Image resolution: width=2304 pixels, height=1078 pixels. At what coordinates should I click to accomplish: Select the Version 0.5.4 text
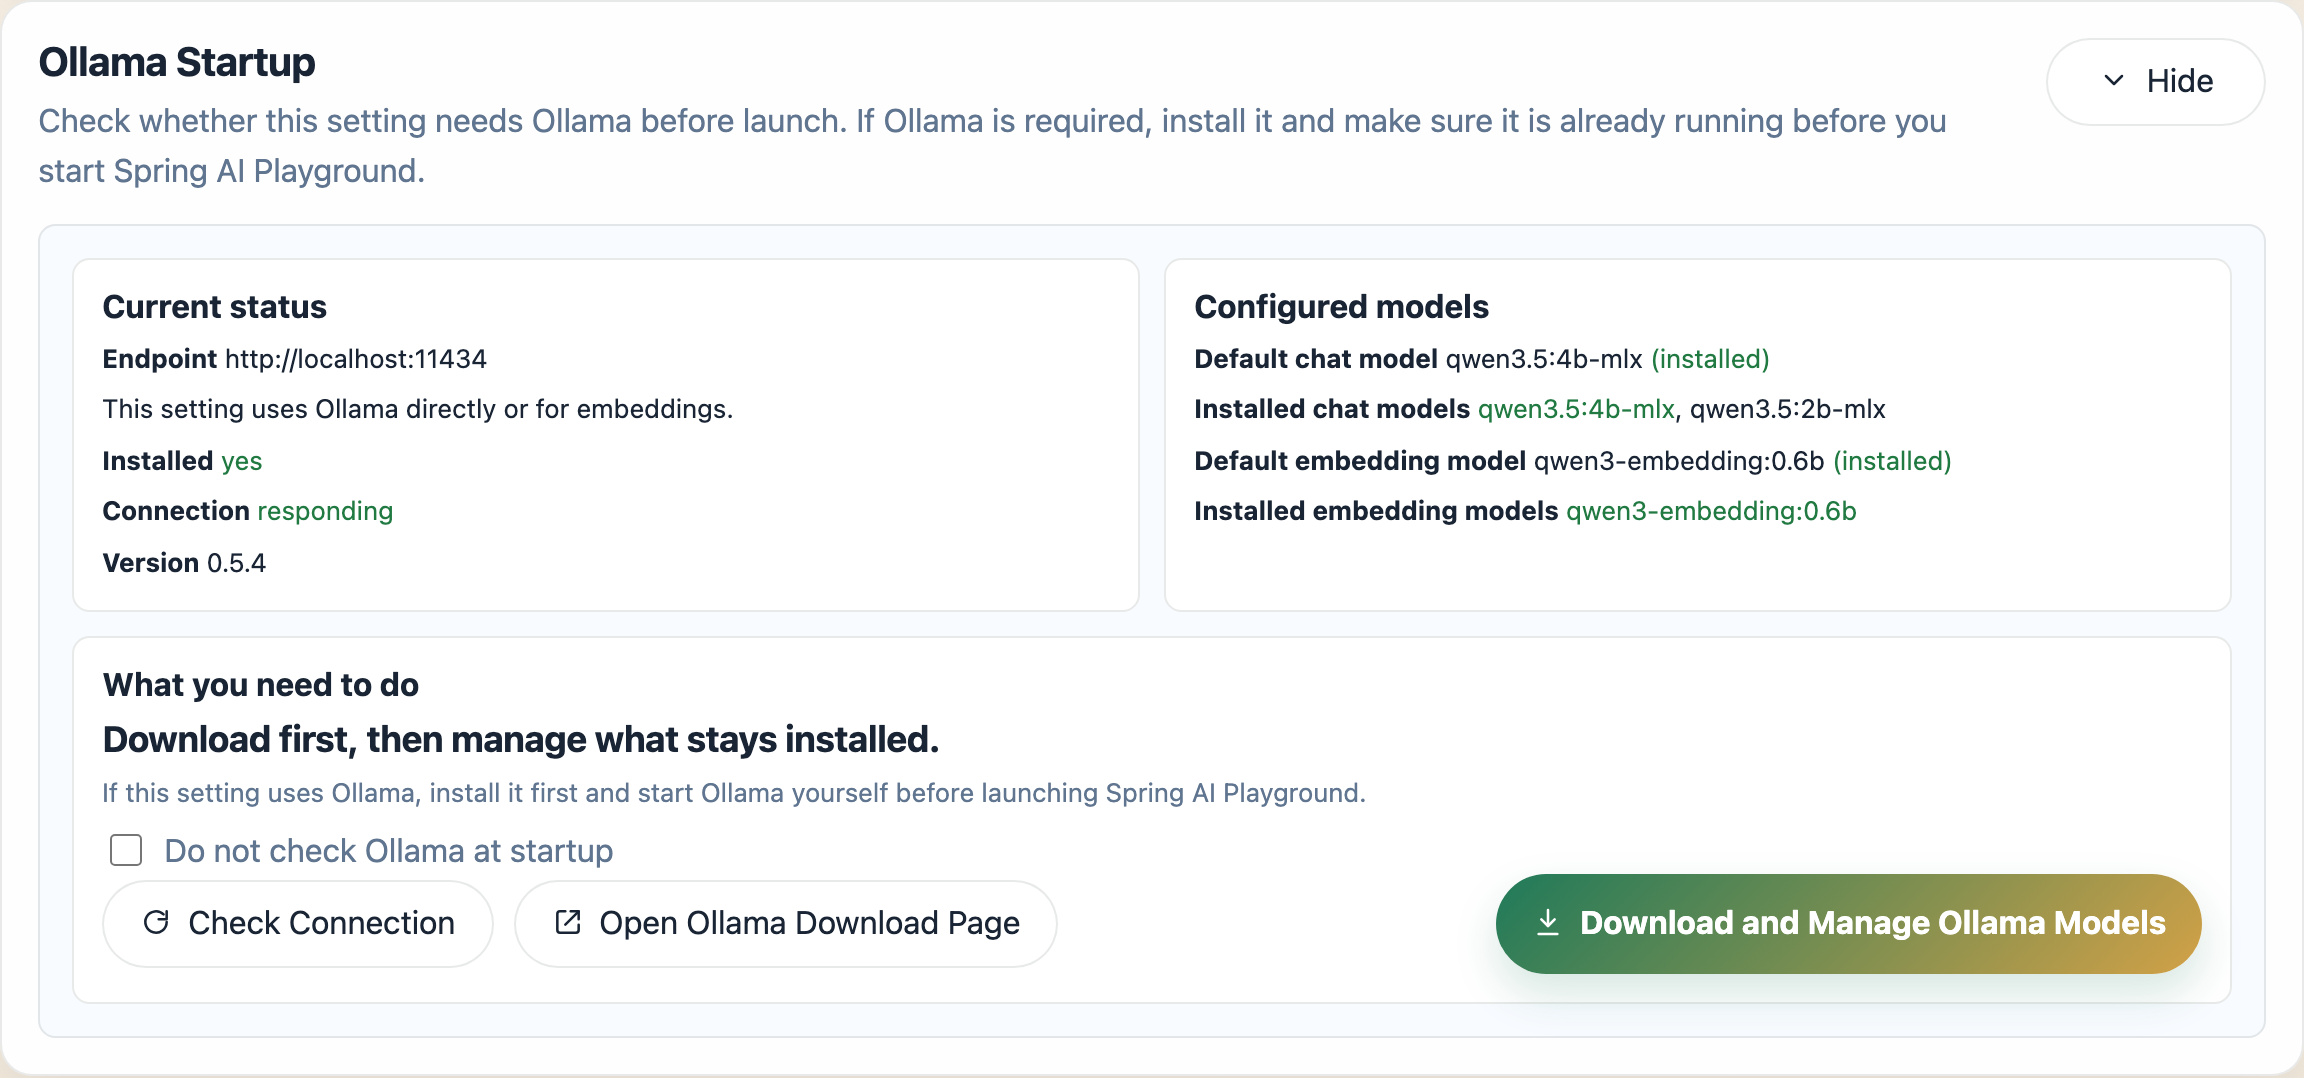tap(184, 563)
